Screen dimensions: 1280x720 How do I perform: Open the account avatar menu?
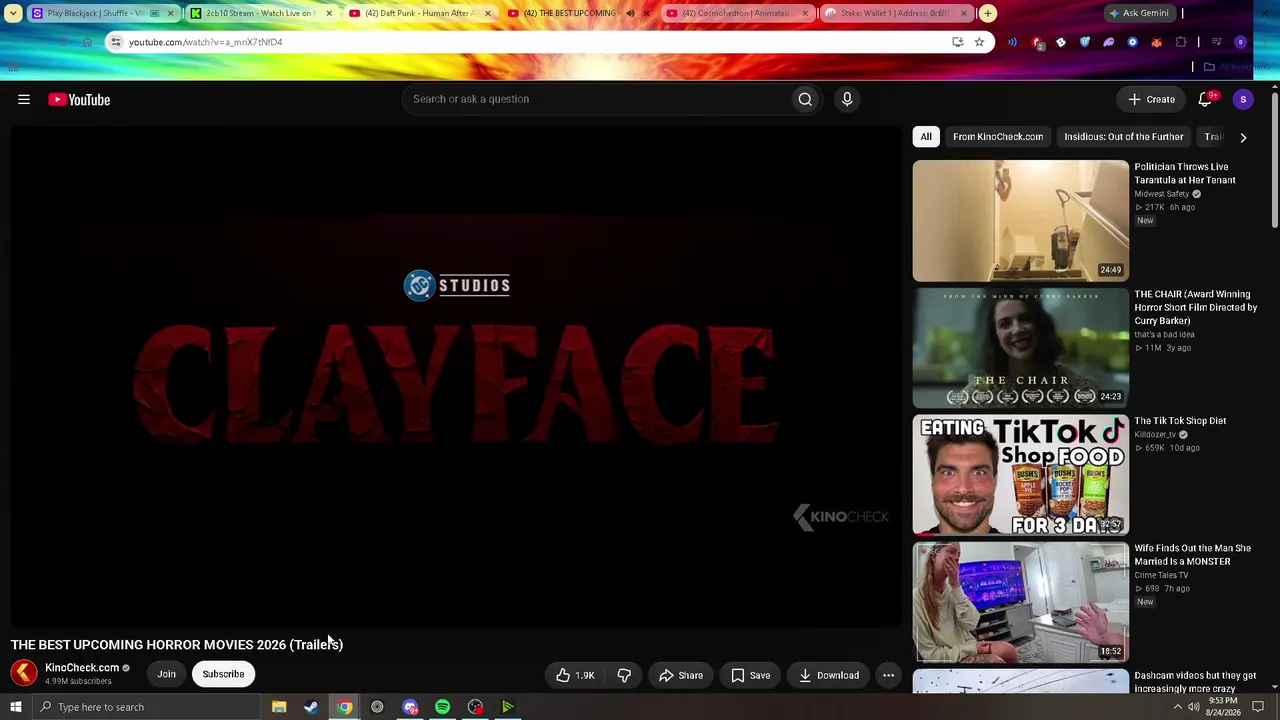1243,99
